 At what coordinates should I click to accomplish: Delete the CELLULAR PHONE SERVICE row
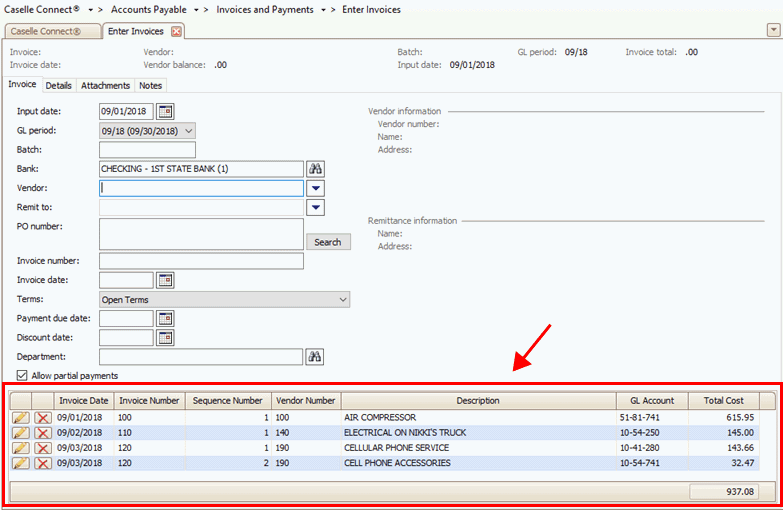click(43, 448)
